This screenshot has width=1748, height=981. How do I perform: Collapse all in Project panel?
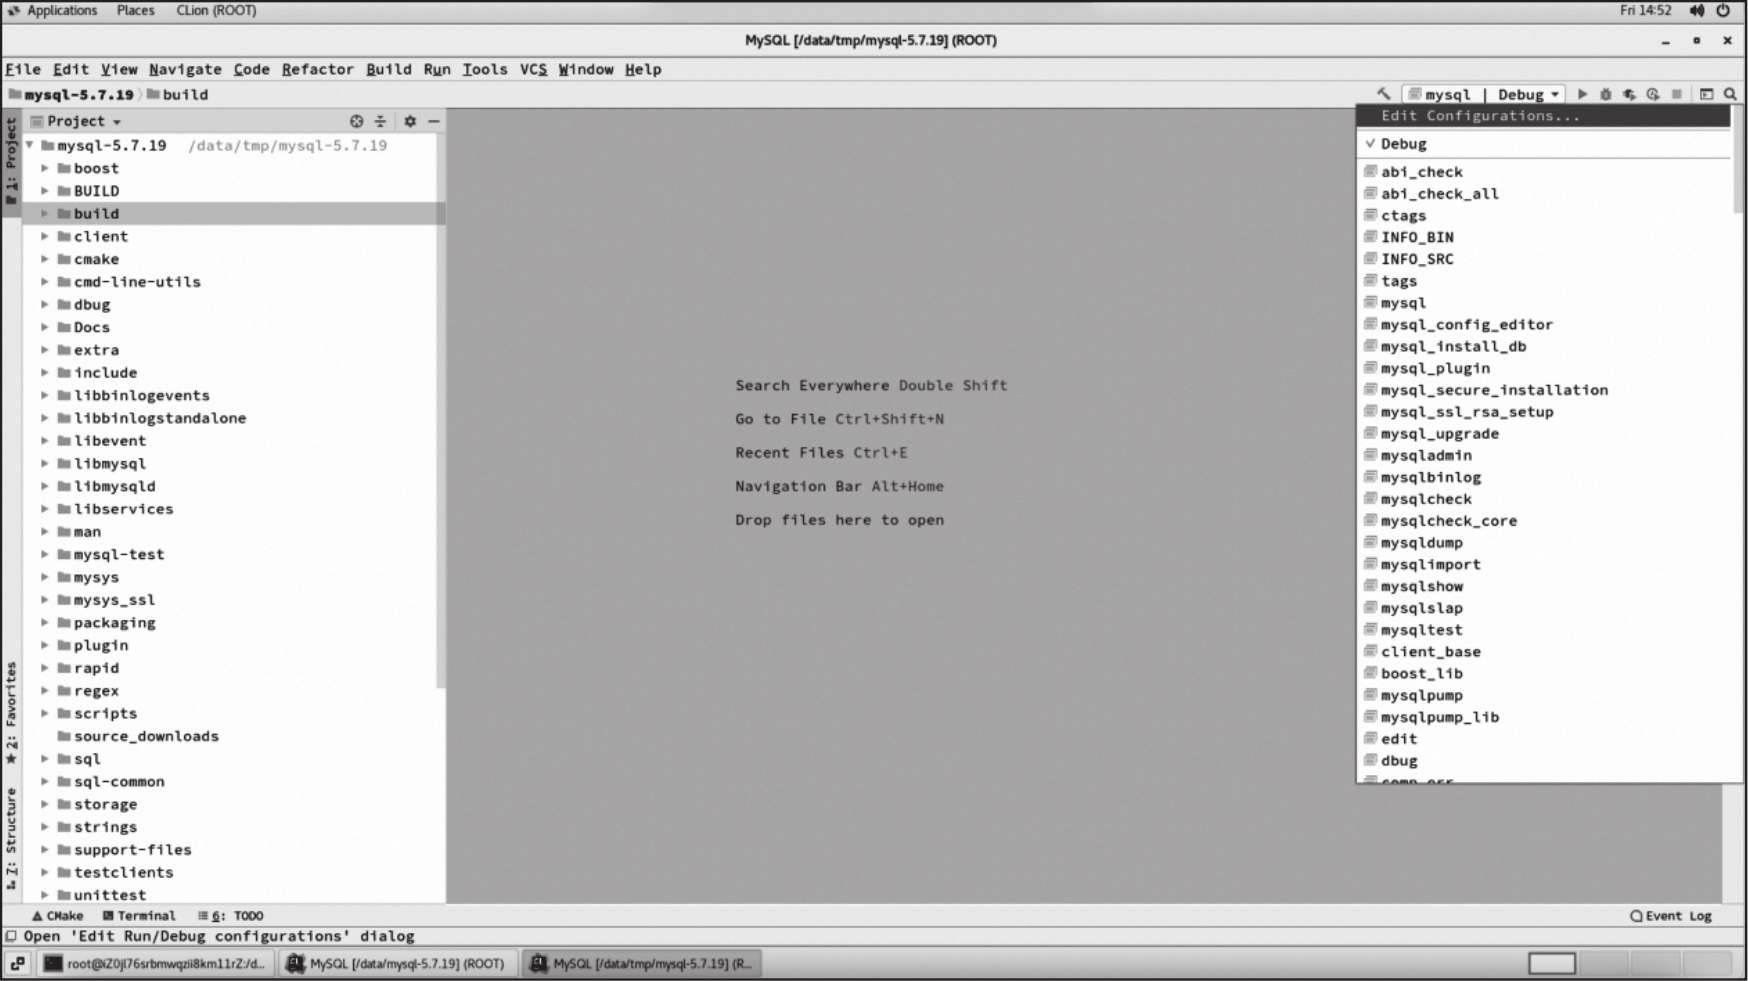(x=380, y=121)
